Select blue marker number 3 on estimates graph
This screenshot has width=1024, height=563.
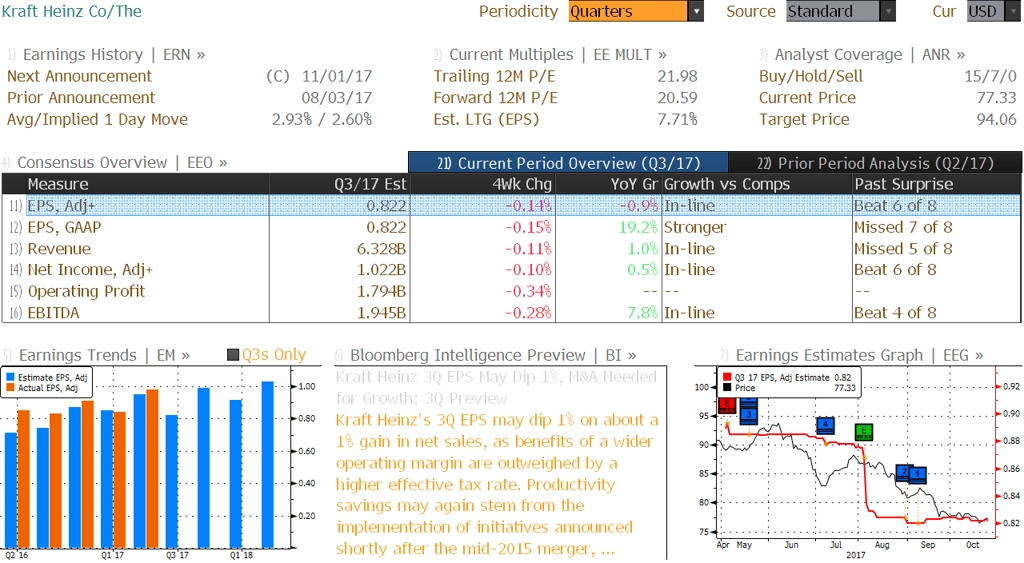click(748, 414)
